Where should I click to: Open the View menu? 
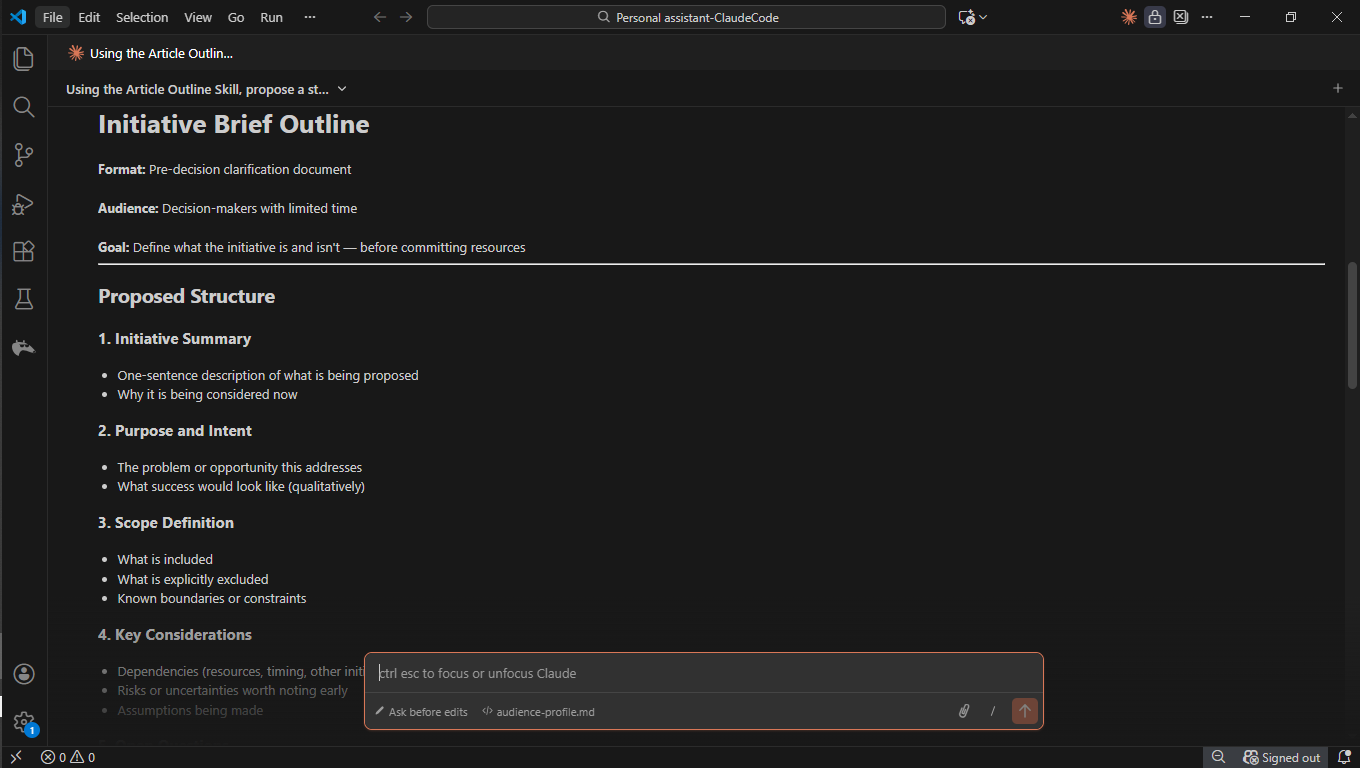click(198, 17)
